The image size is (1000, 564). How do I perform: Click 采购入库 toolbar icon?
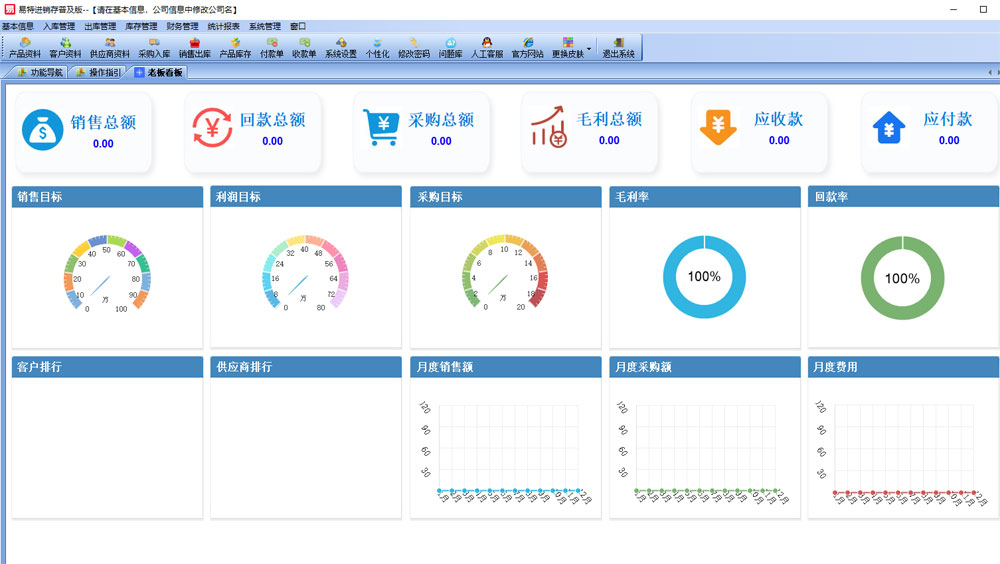tap(154, 48)
